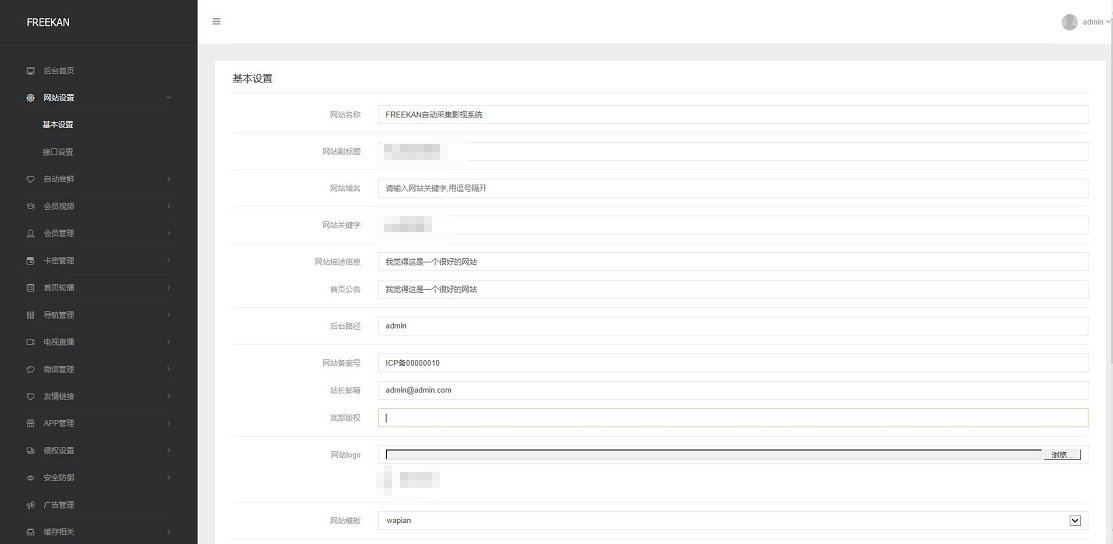Click the 后台首页 monitor icon
This screenshot has width=1113, height=544.
click(31, 71)
